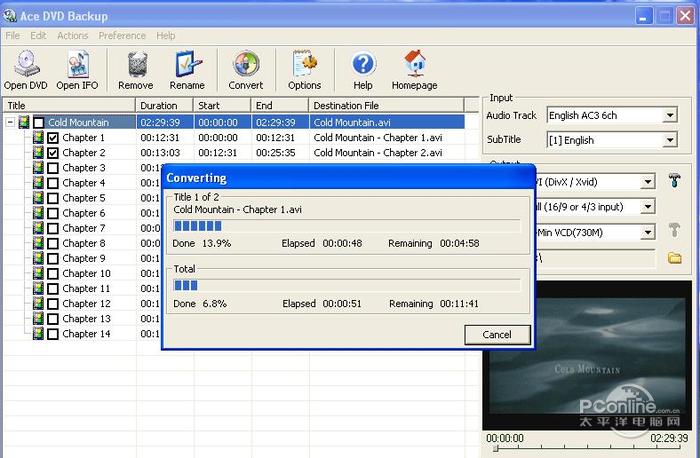This screenshot has width=700, height=458.
Task: Click the output folder browse icon
Action: pos(674,258)
